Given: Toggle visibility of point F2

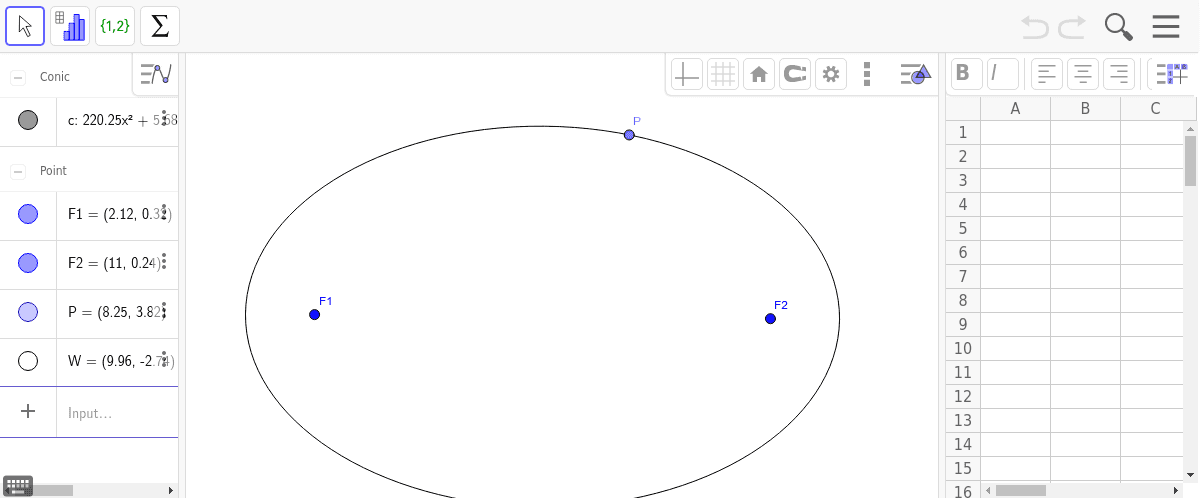Looking at the screenshot, I should [28, 263].
